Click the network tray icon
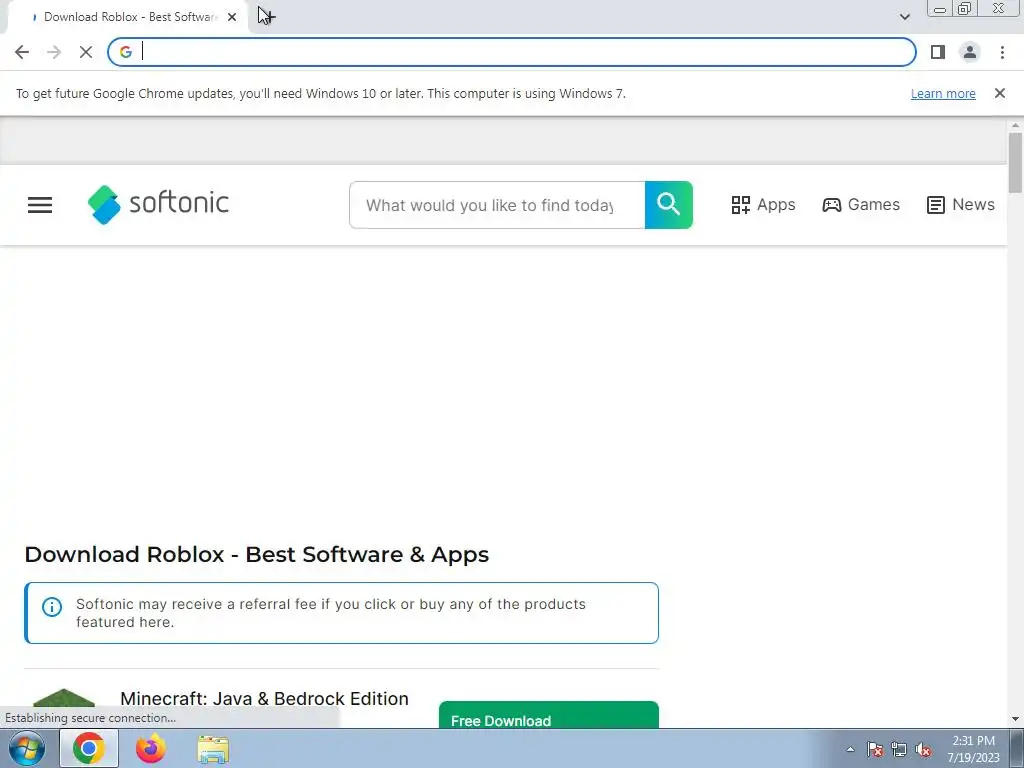Image resolution: width=1024 pixels, height=768 pixels. (899, 749)
